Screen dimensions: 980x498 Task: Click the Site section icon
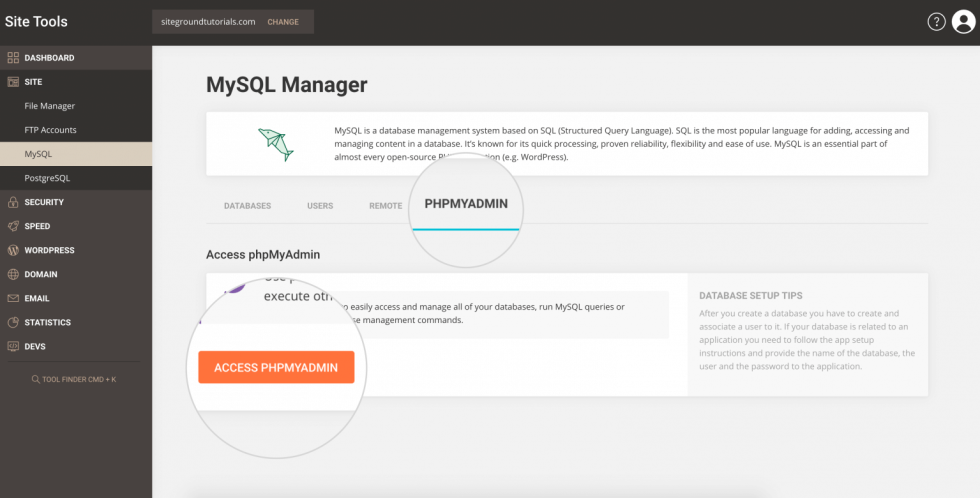point(13,82)
